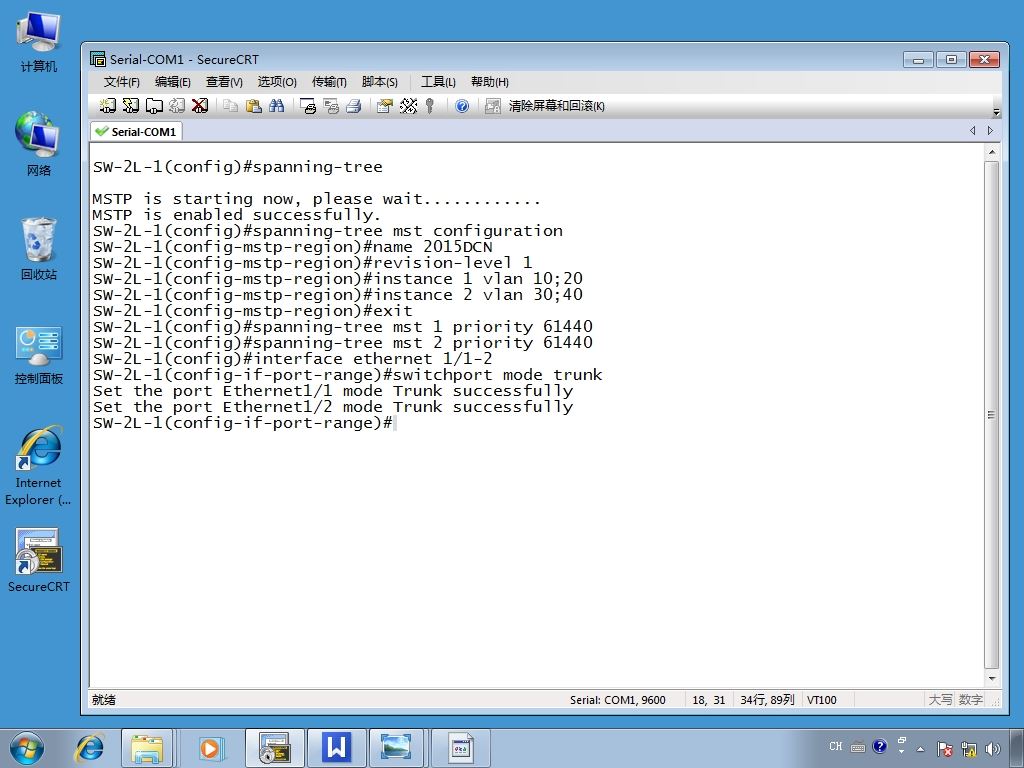Click the terminal scrollbar up arrow
Screen dimensions: 1024x768
tap(991, 152)
